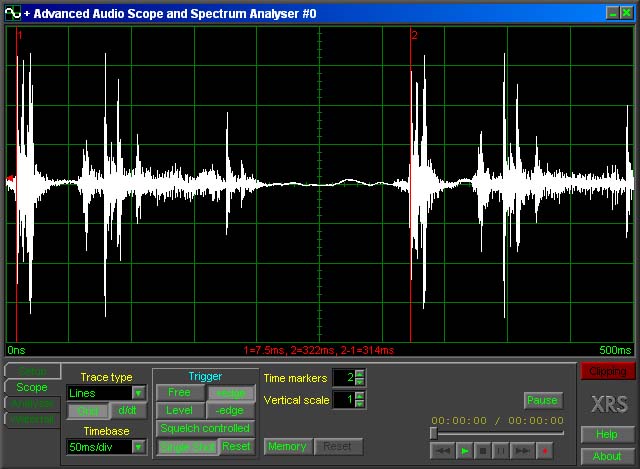Toggle Squelch controlled trigger
Viewport: 640px width, 469px height.
pos(205,428)
